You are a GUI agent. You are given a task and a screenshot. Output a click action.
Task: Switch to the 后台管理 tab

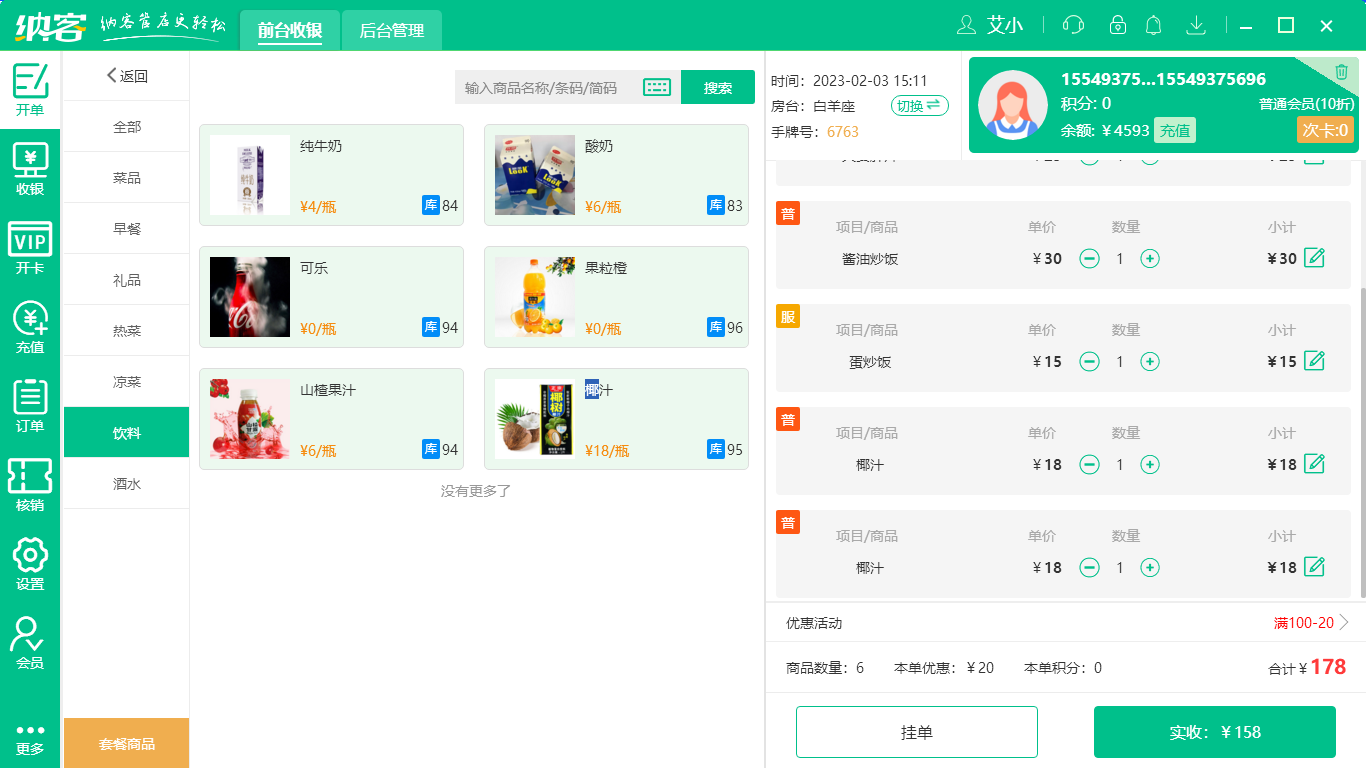pos(391,30)
